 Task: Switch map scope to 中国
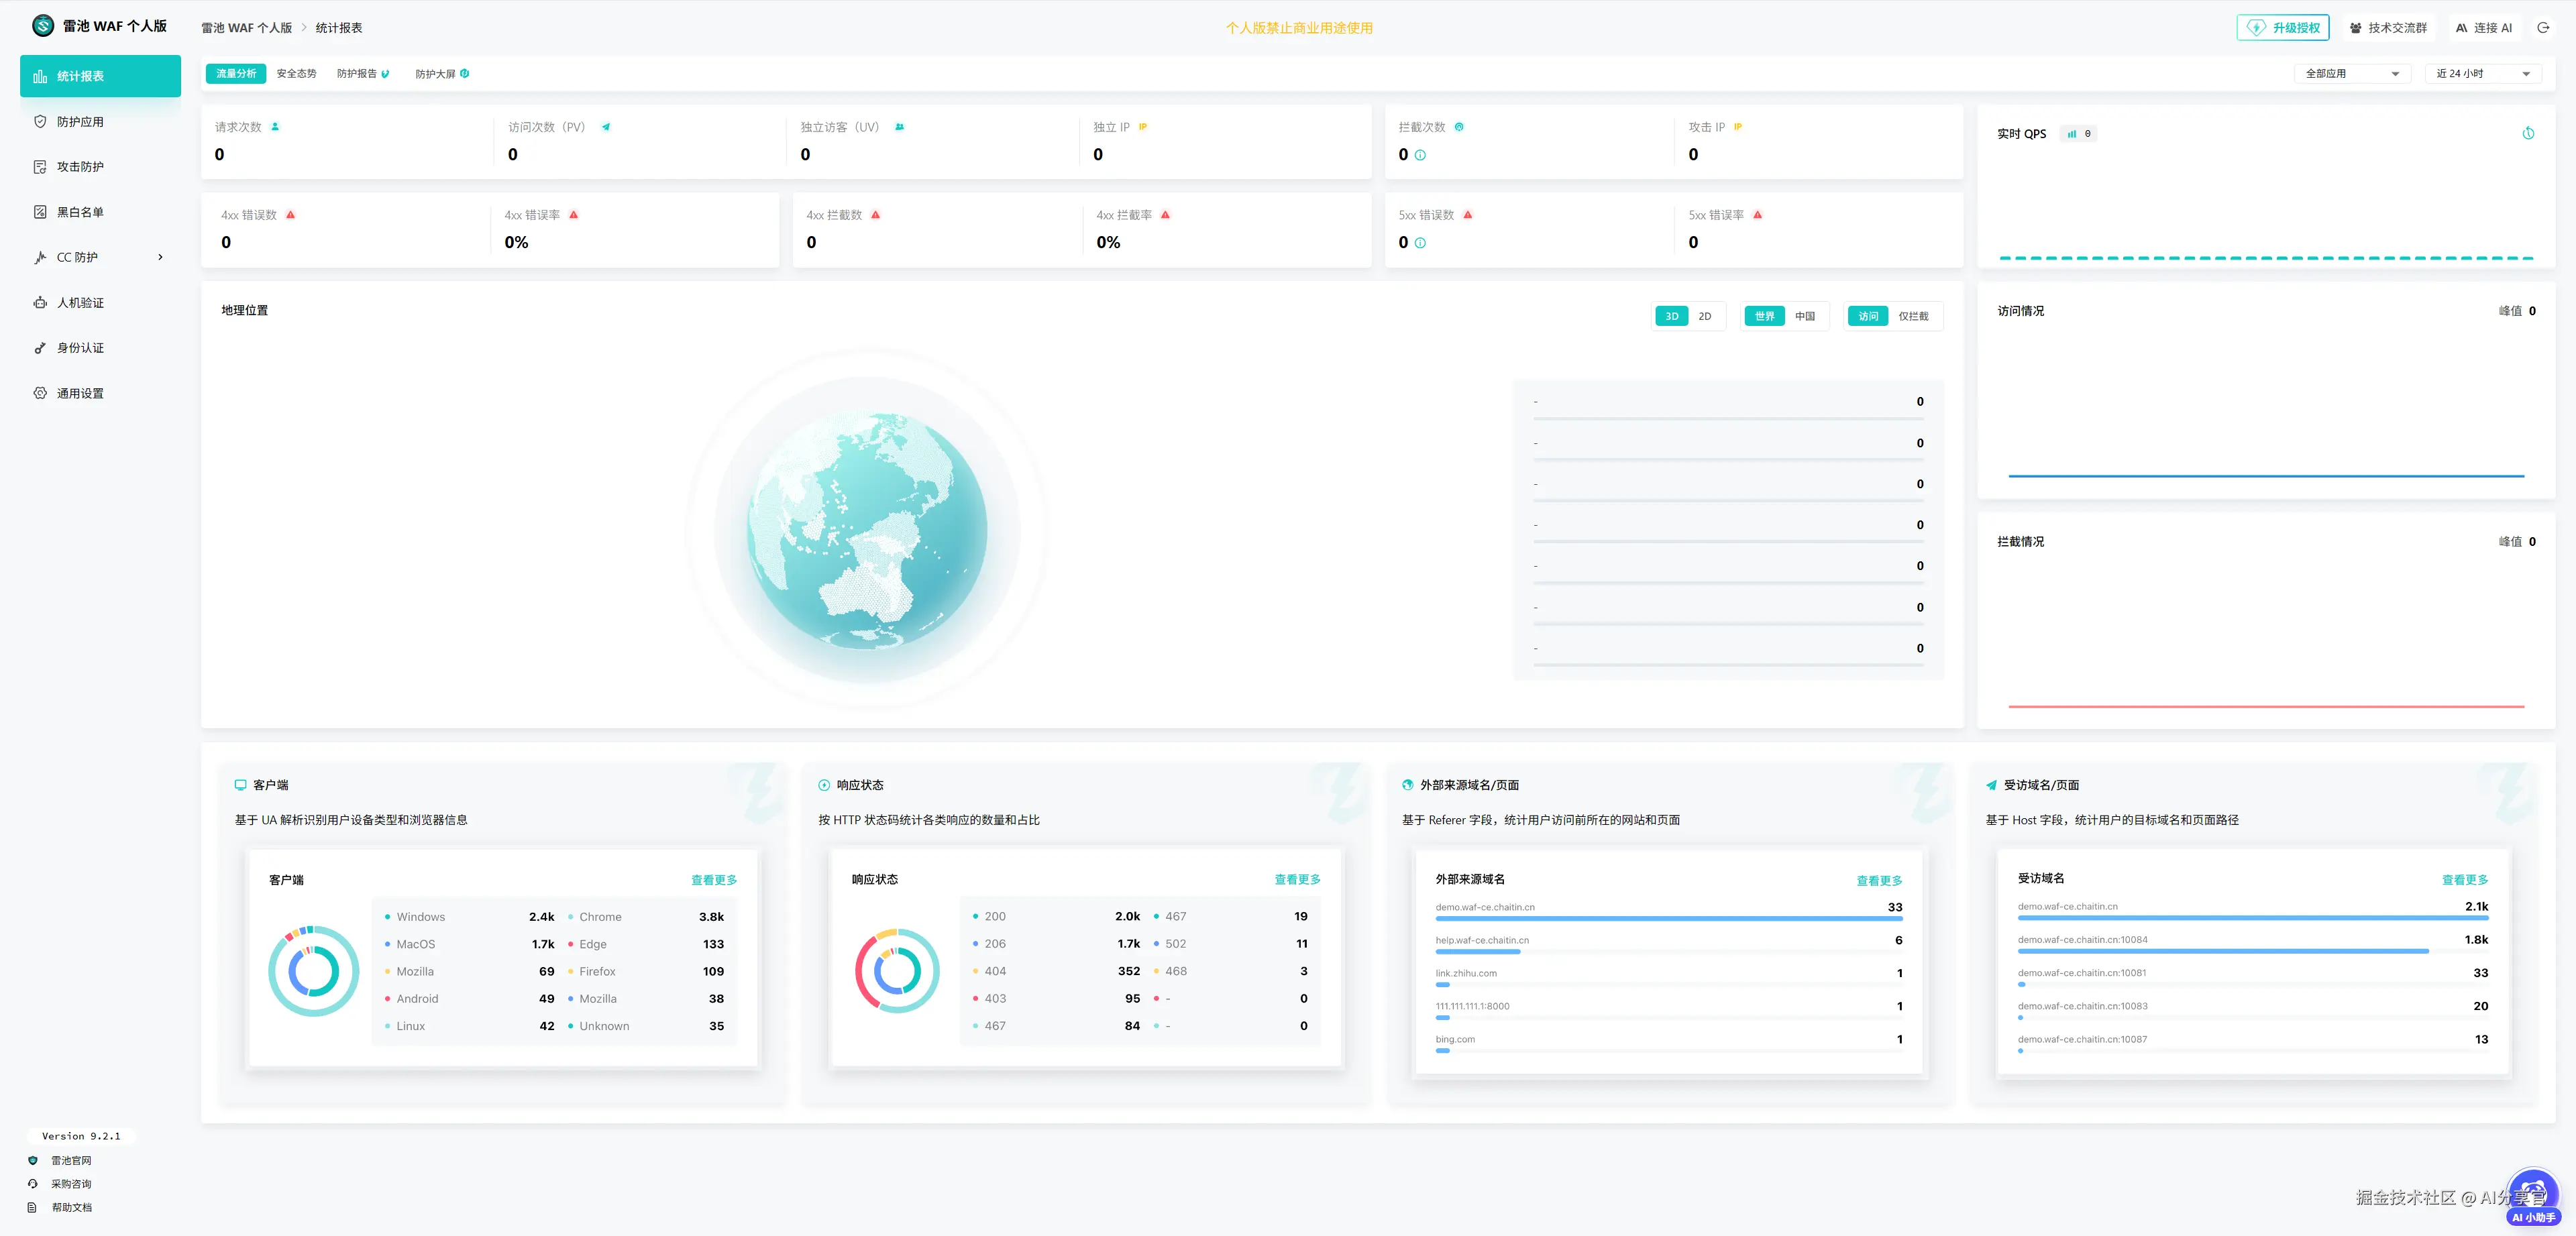pyautogui.click(x=1804, y=316)
